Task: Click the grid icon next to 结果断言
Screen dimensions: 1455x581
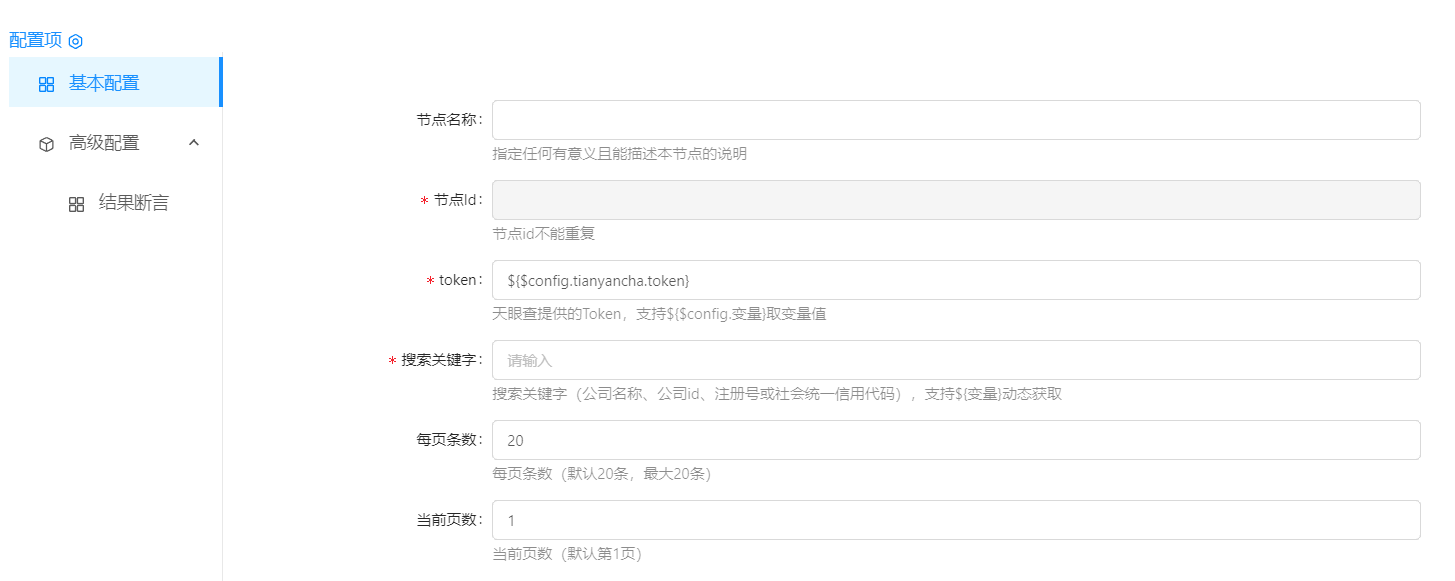Action: (x=76, y=204)
